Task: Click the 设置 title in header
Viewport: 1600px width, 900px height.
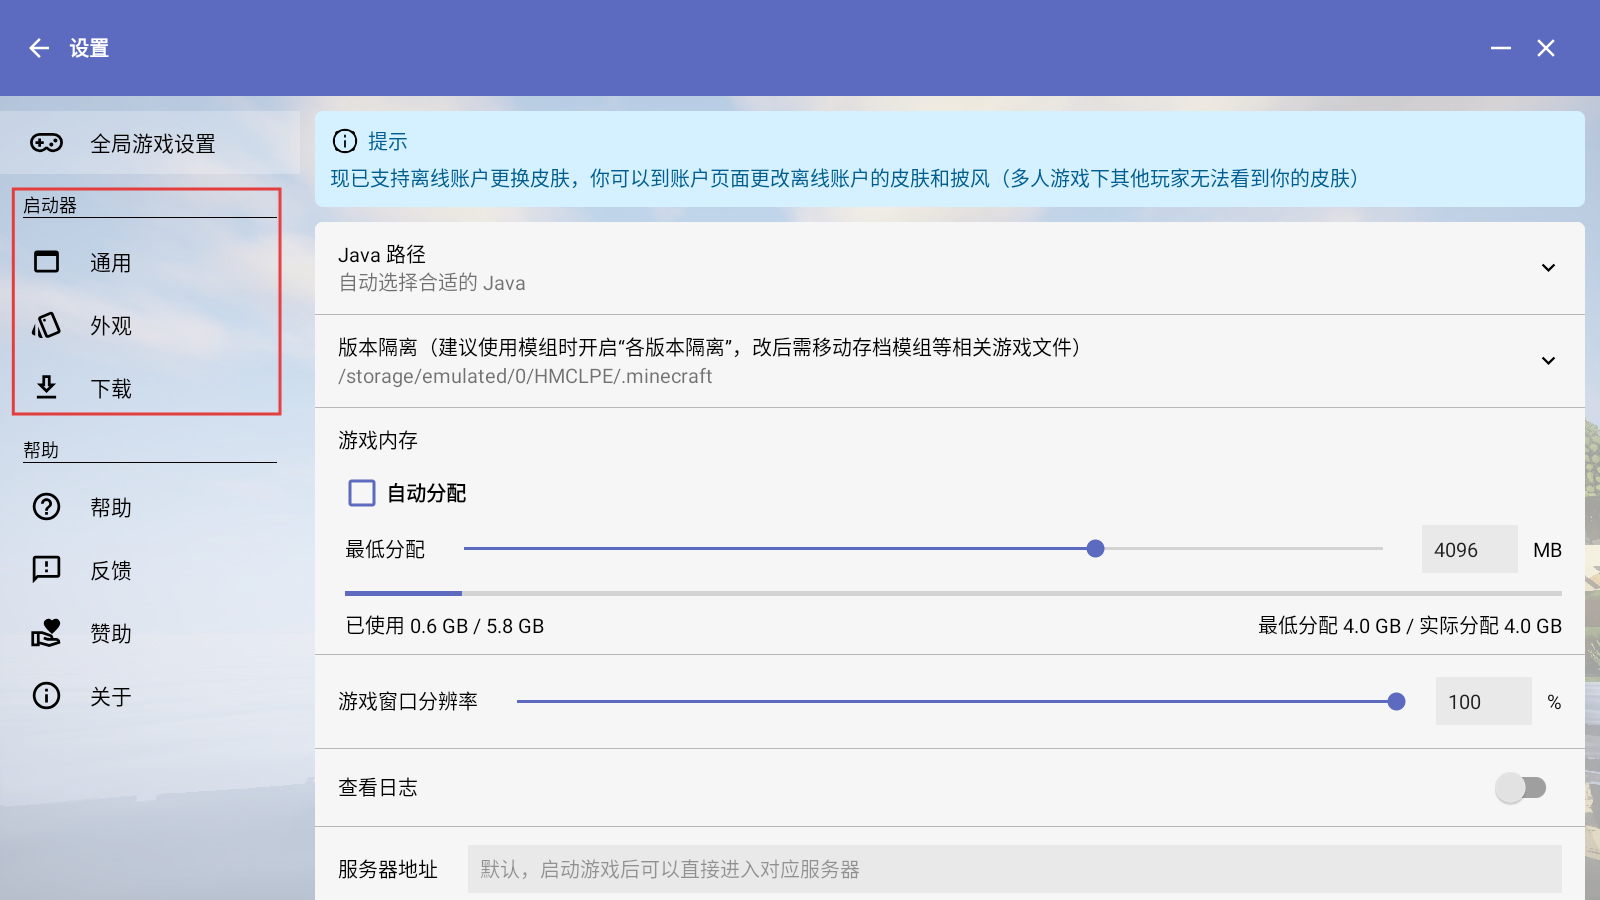Action: (89, 48)
